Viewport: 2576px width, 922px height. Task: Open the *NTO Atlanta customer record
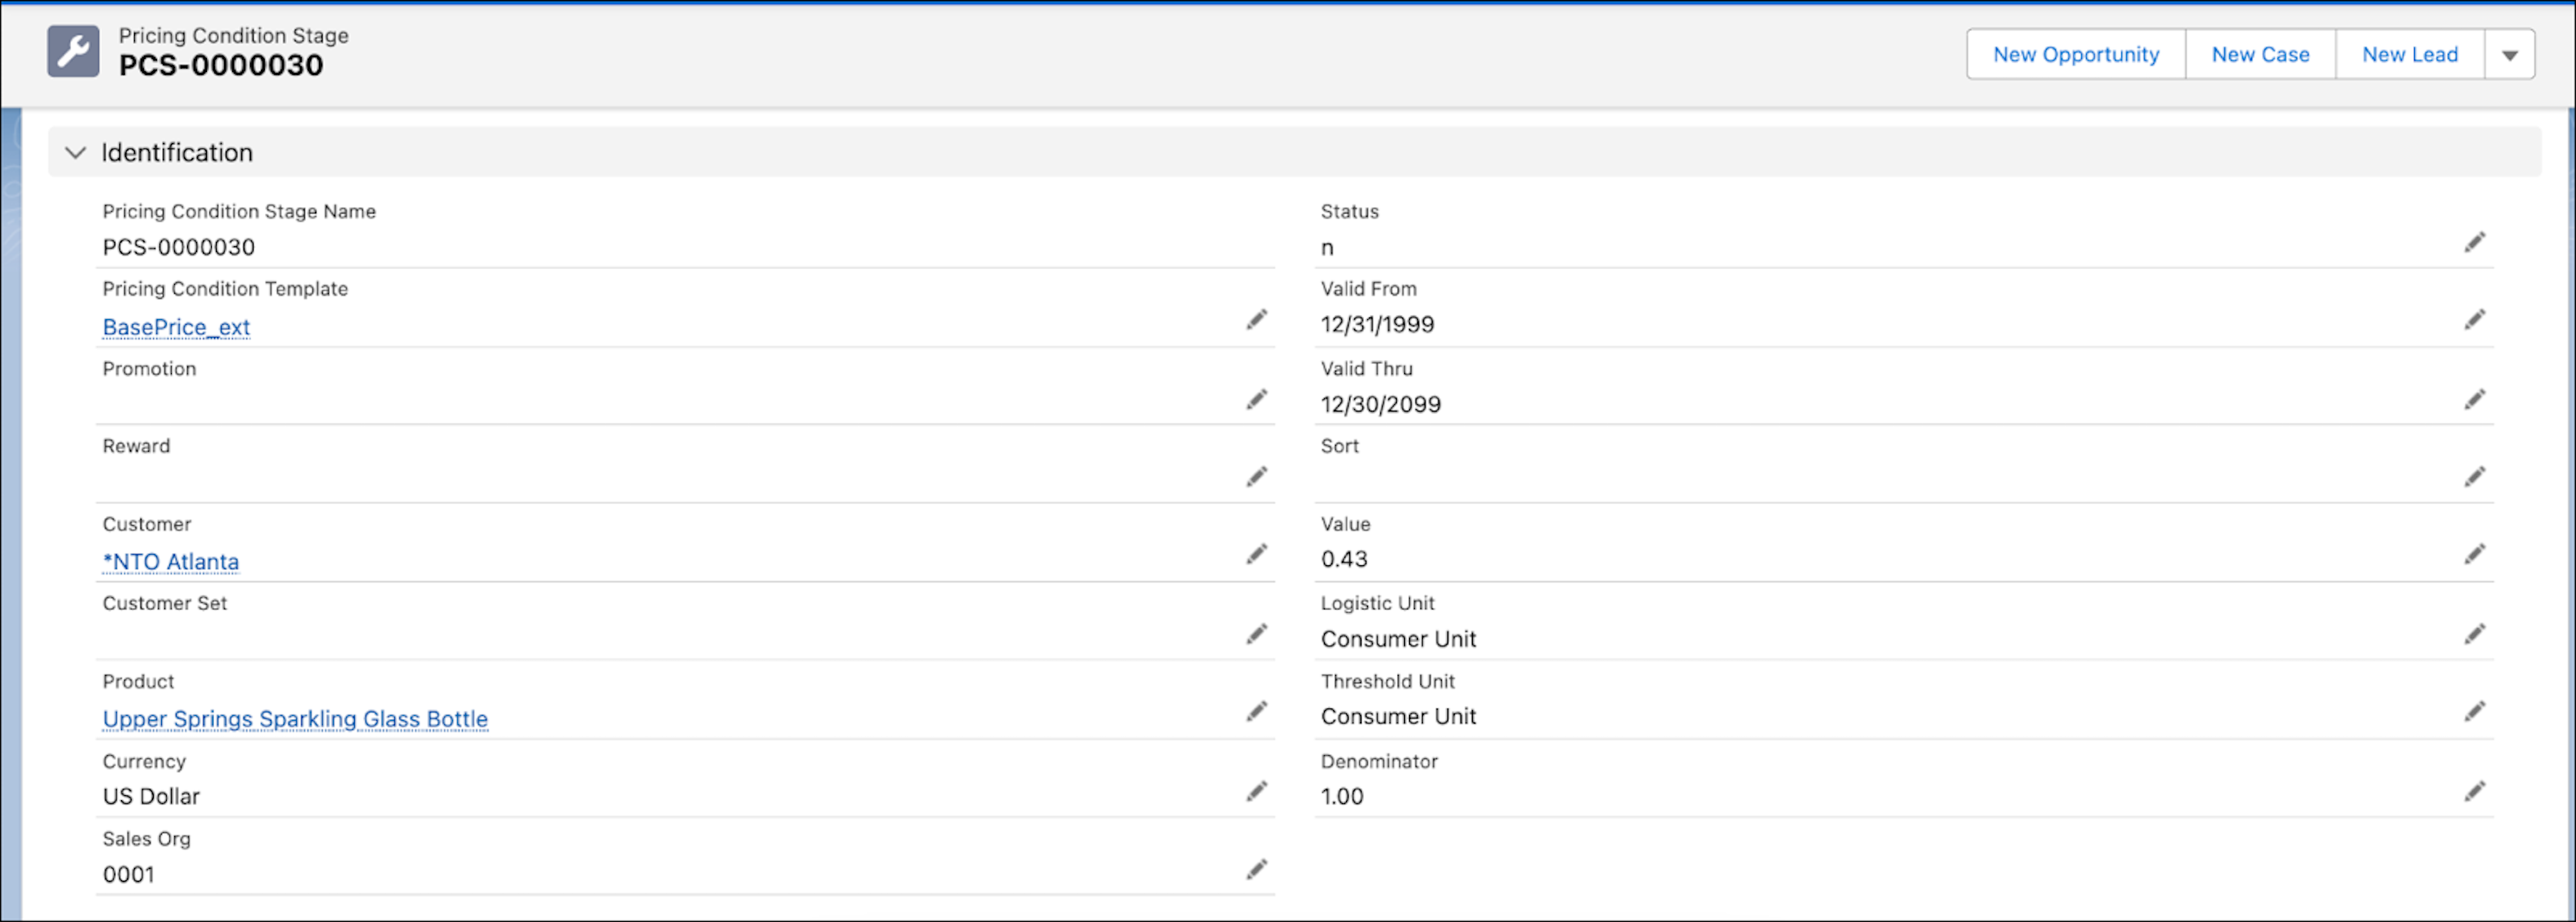tap(170, 561)
